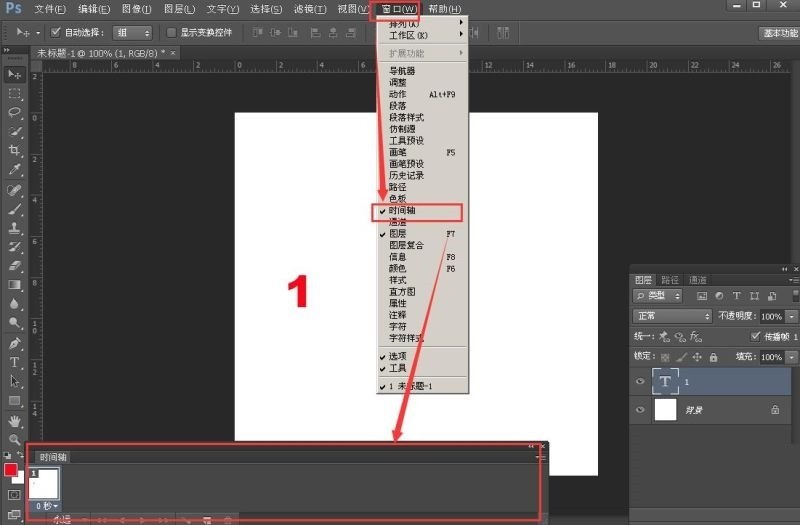Image resolution: width=800 pixels, height=525 pixels.
Task: Click the red foreground color swatch
Action: (x=10, y=469)
